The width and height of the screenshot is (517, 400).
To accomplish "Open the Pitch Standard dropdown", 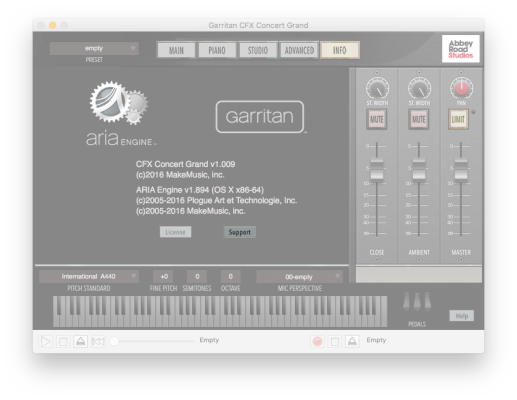I will [x=89, y=276].
